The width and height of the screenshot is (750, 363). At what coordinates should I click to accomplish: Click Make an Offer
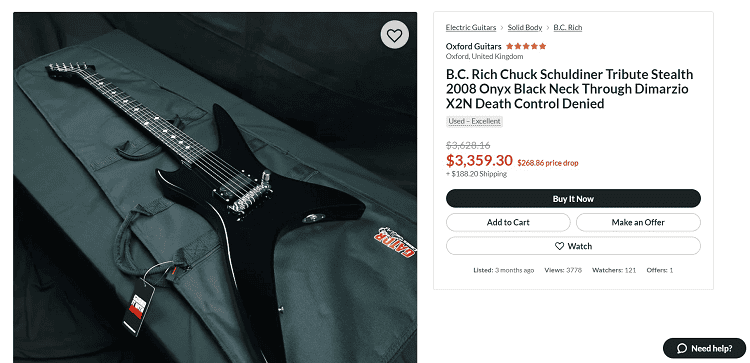pyautogui.click(x=638, y=222)
